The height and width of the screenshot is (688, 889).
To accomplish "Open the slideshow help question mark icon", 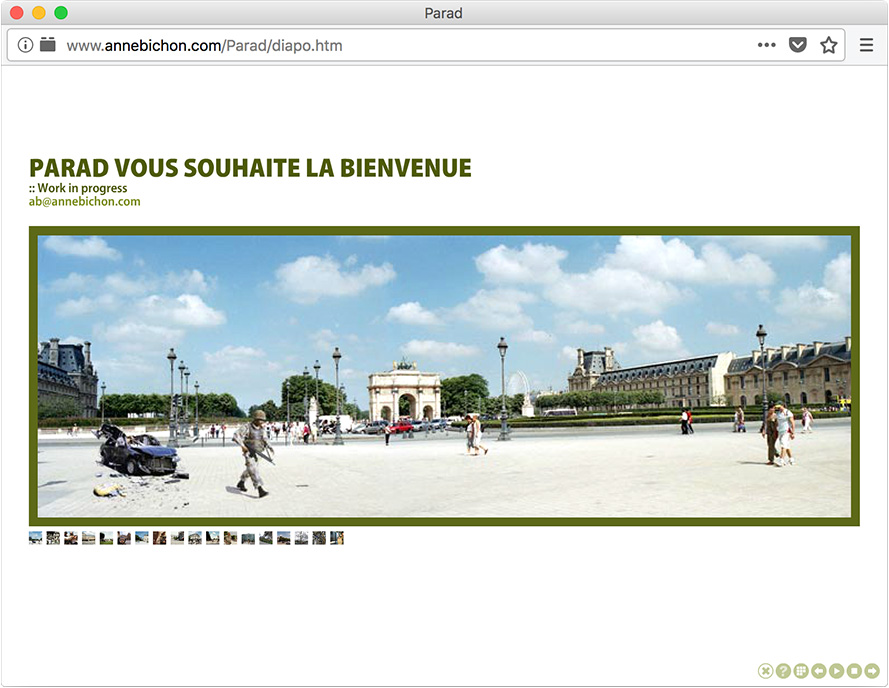I will (783, 671).
